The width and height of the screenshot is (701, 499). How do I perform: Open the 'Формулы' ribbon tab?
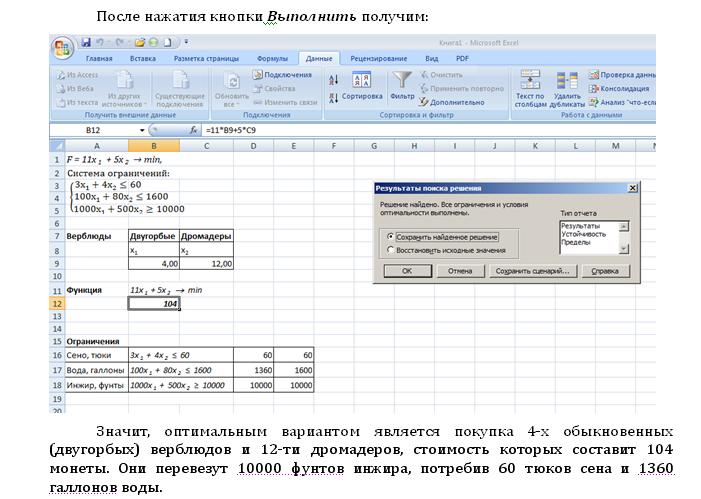coord(272,59)
